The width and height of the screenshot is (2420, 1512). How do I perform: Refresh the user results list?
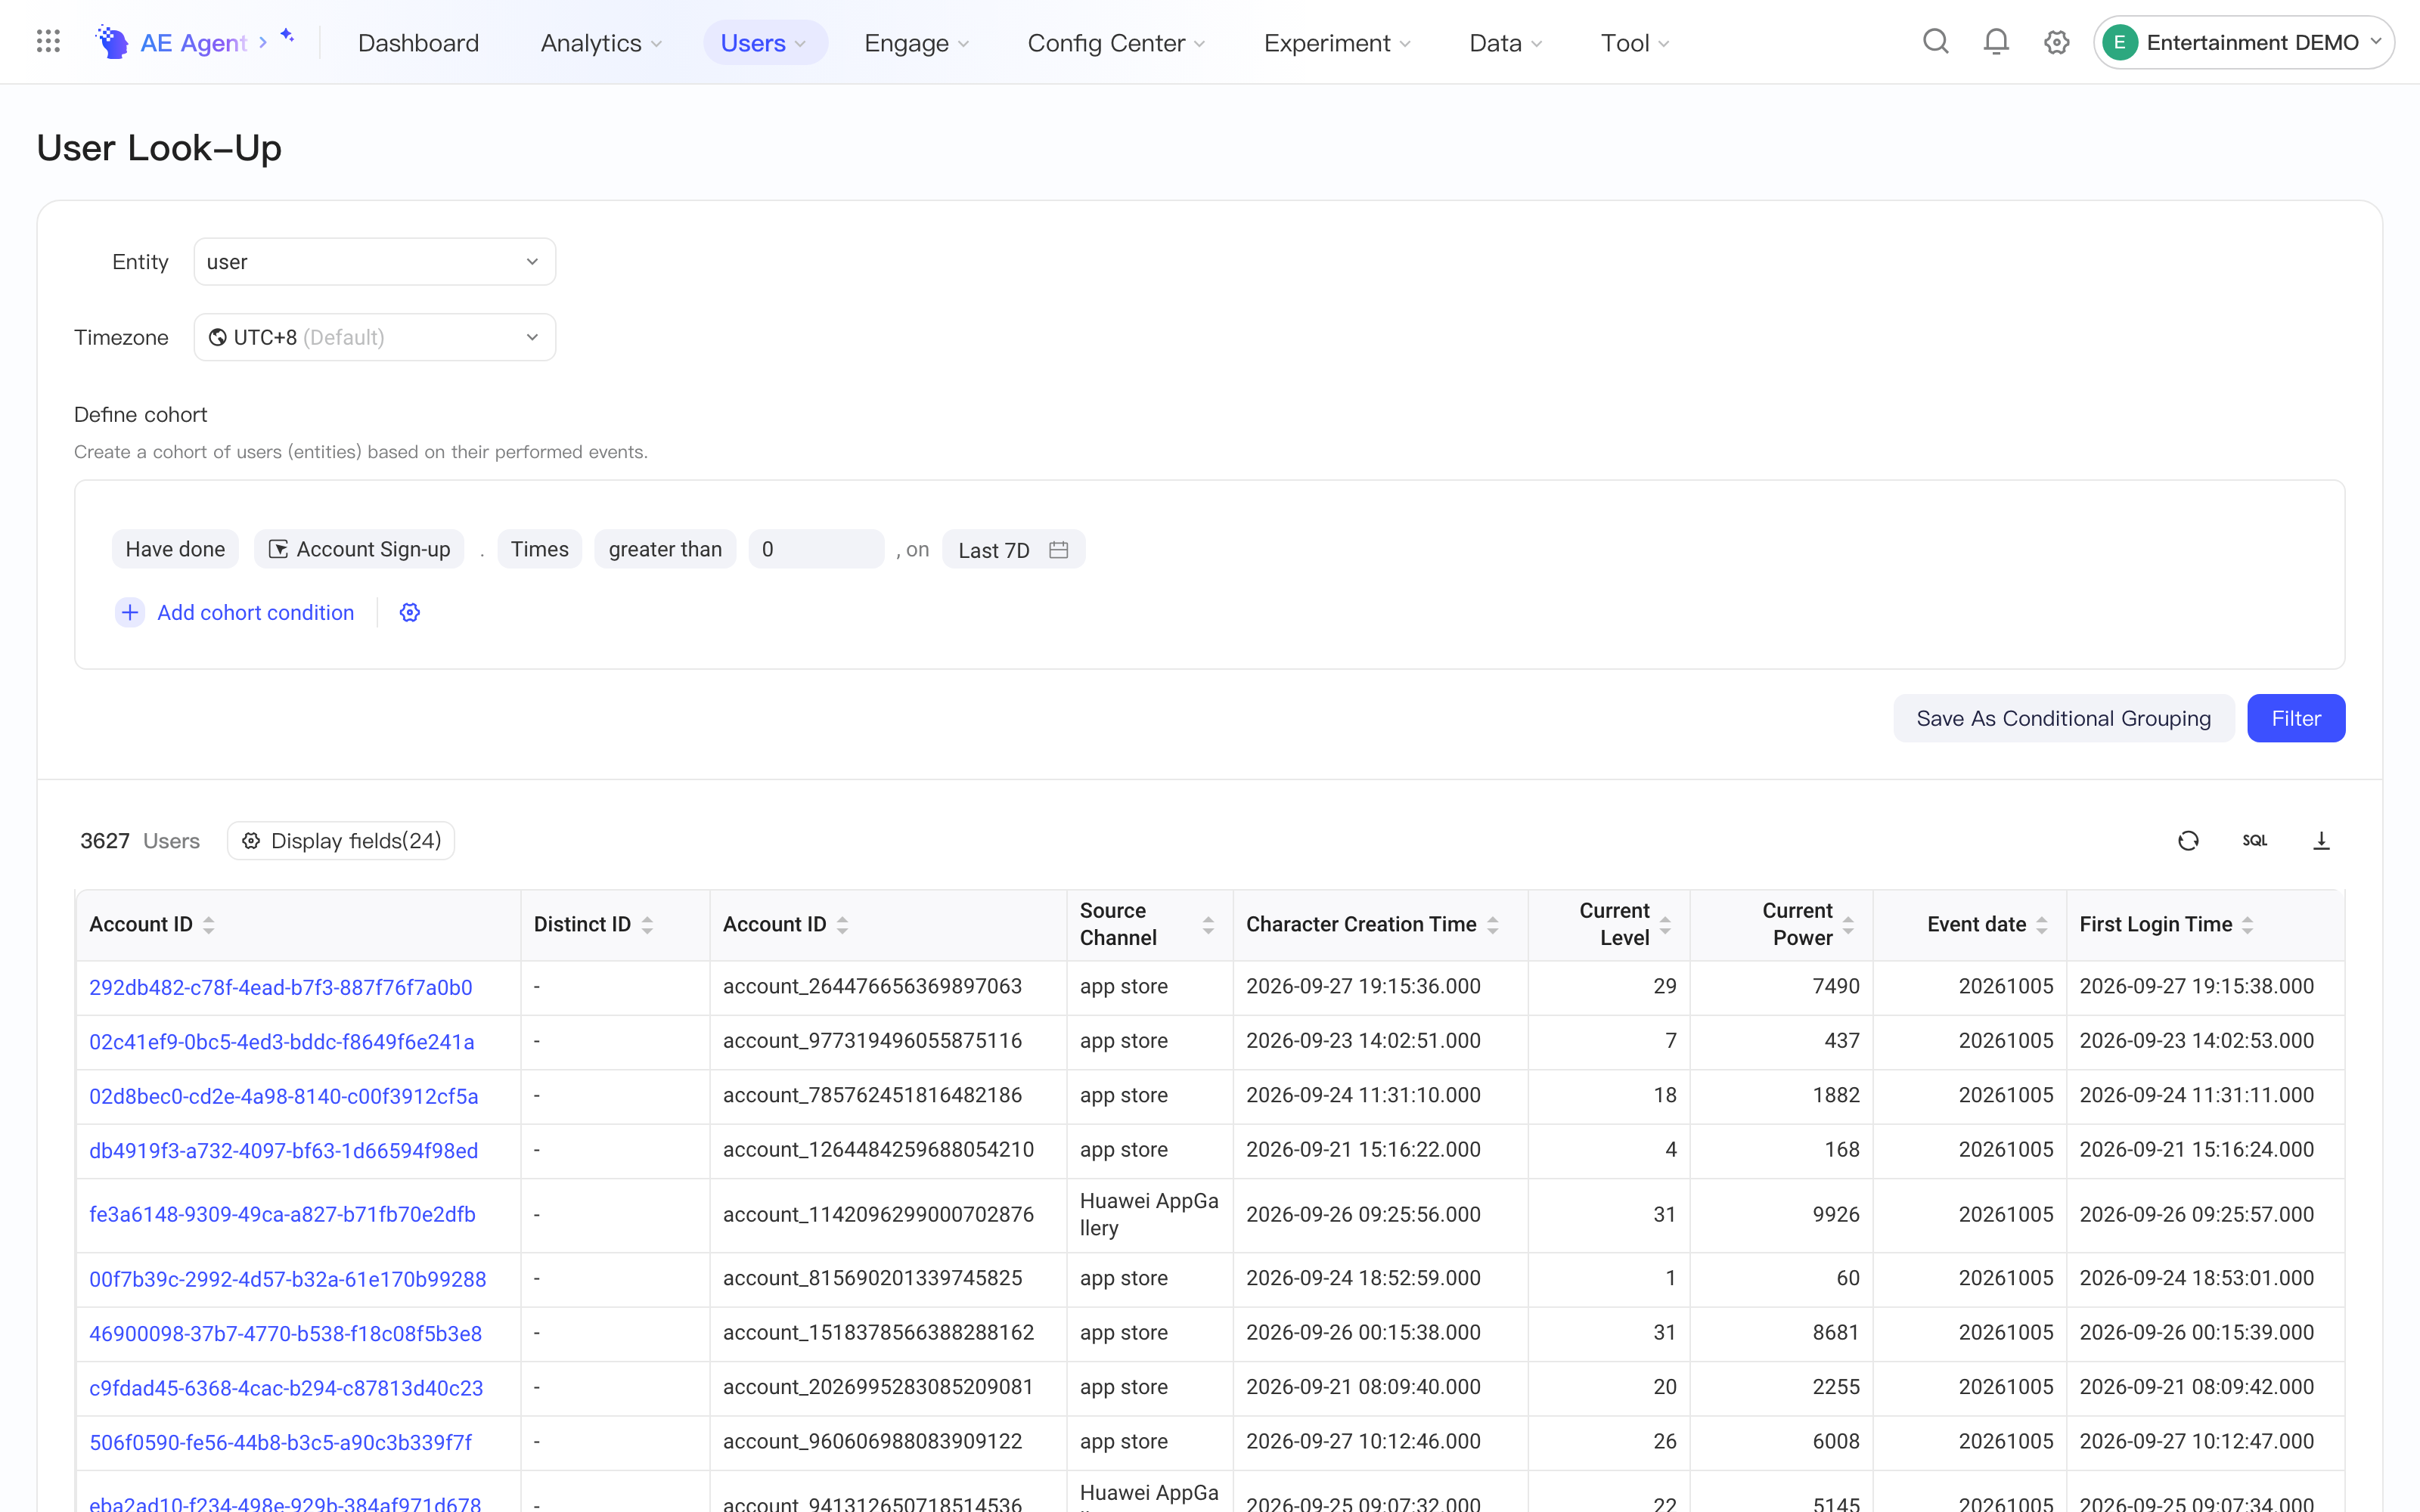tap(2188, 841)
